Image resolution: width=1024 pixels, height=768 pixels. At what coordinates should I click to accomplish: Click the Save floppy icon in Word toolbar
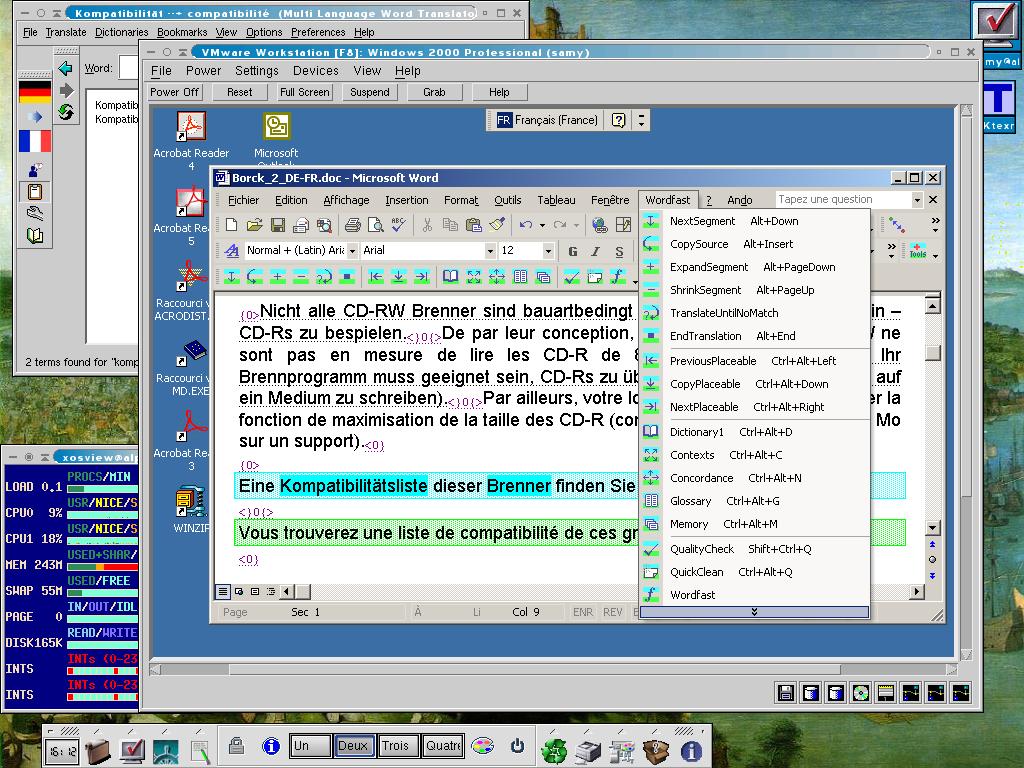point(278,225)
